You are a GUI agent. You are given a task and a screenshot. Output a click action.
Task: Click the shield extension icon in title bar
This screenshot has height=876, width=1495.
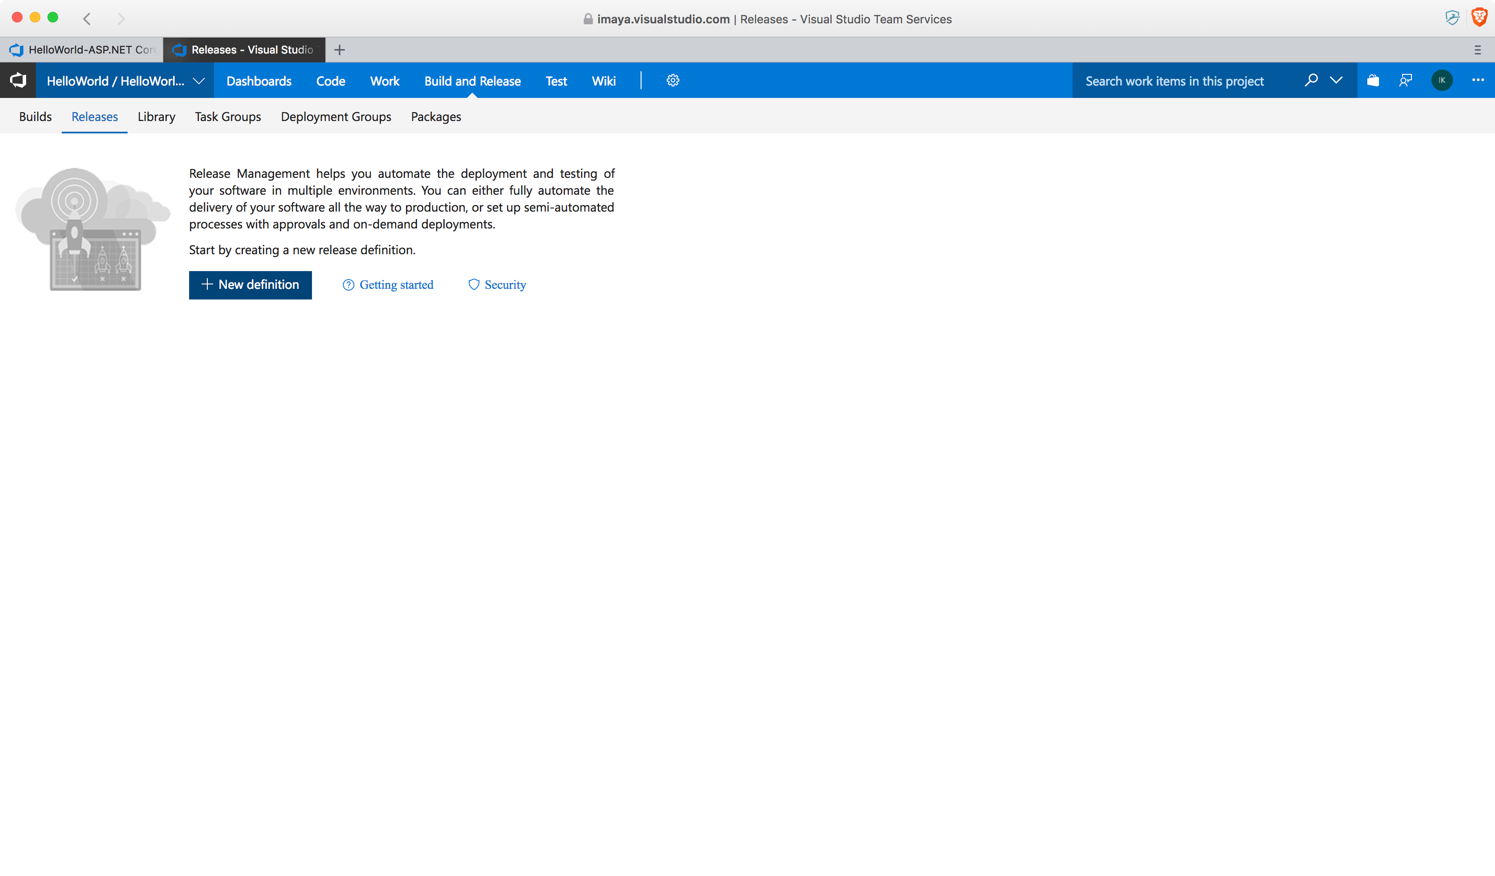[x=1452, y=17]
